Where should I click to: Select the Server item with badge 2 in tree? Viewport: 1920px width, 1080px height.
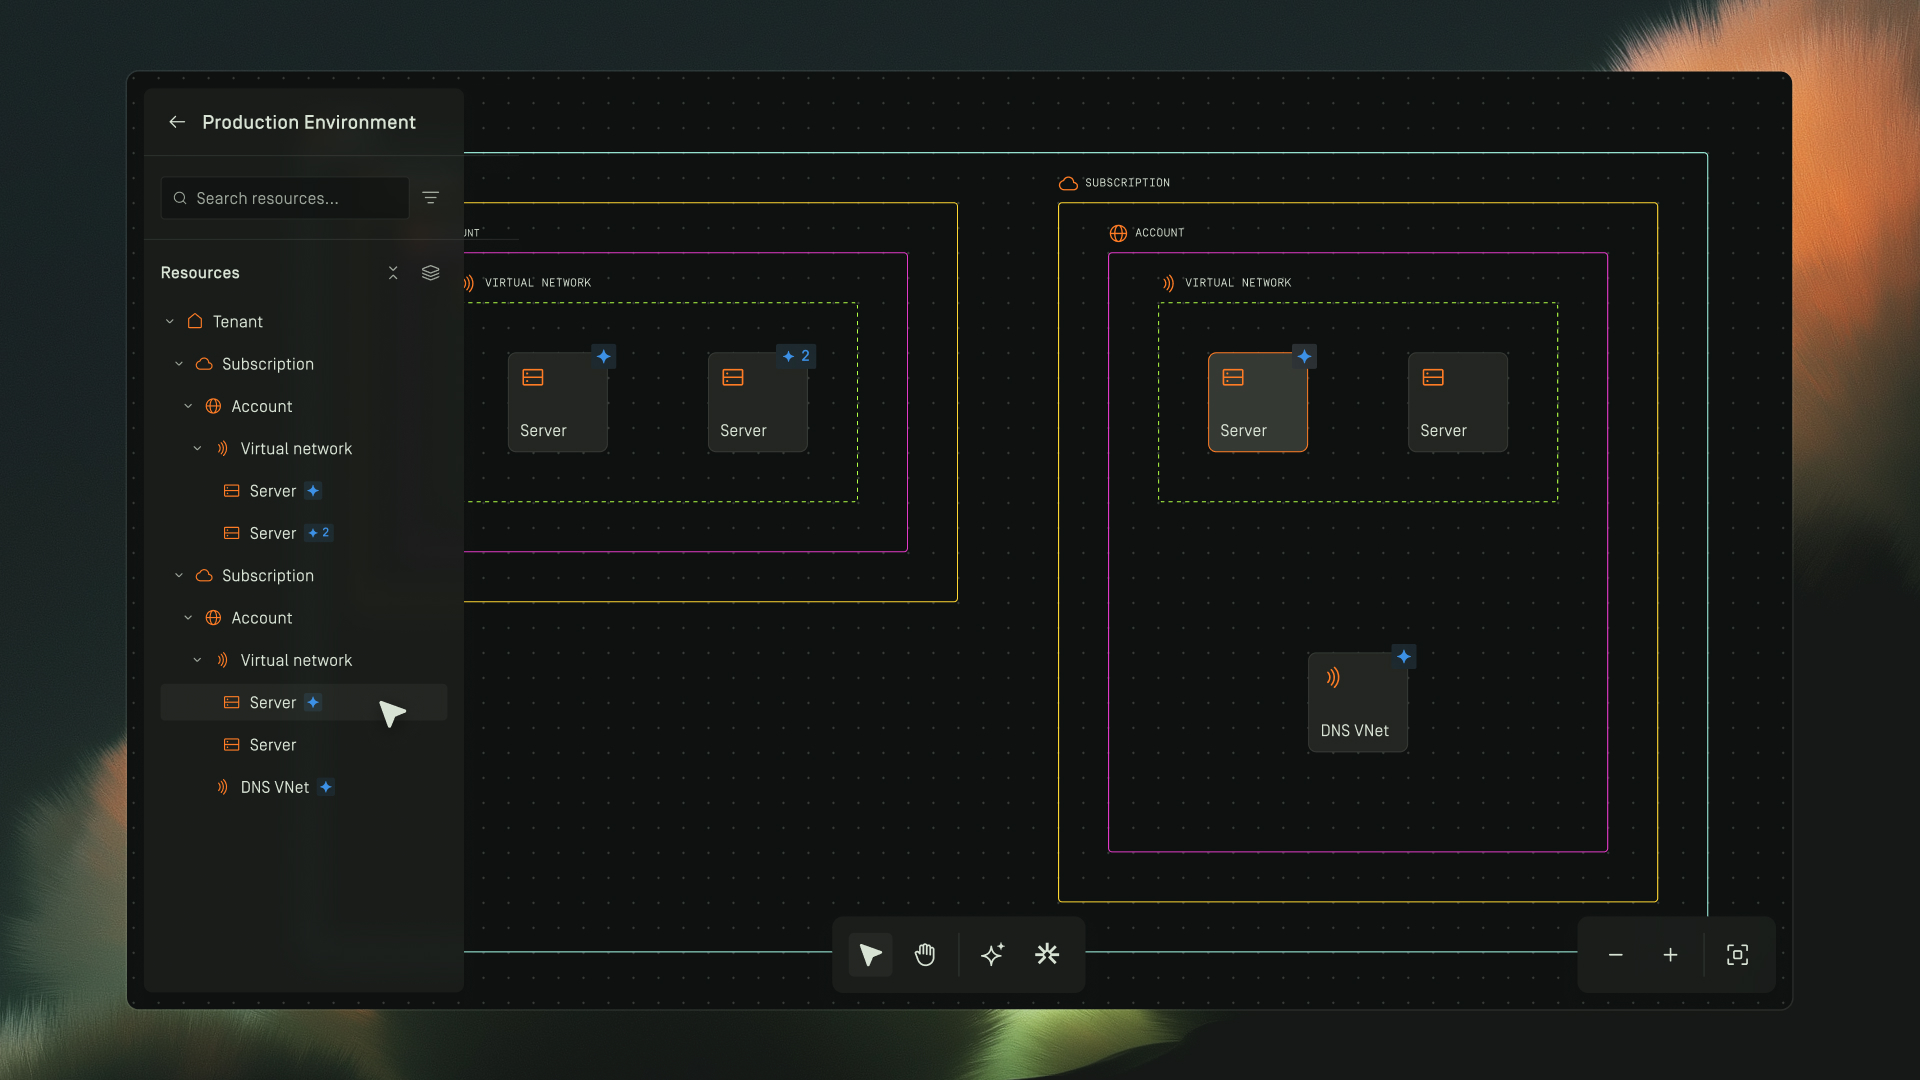[x=273, y=534]
